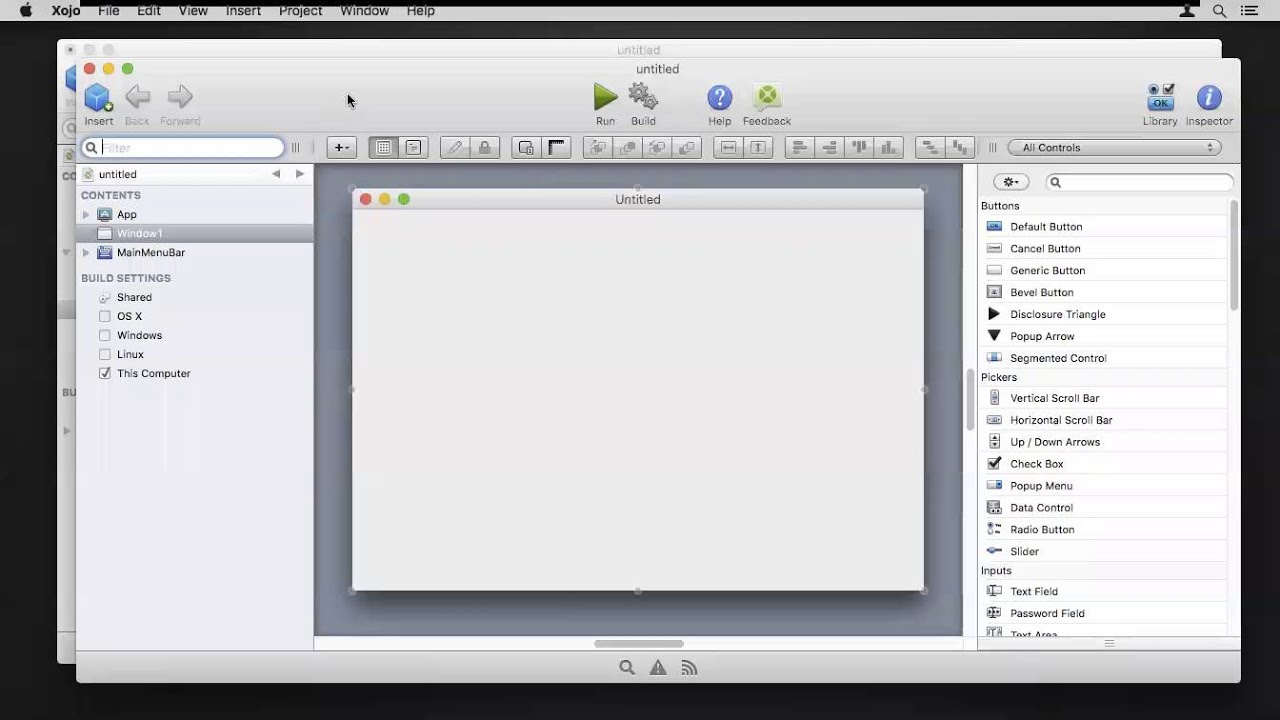Click the library gear options button
Image resolution: width=1280 pixels, height=720 pixels.
point(1011,182)
